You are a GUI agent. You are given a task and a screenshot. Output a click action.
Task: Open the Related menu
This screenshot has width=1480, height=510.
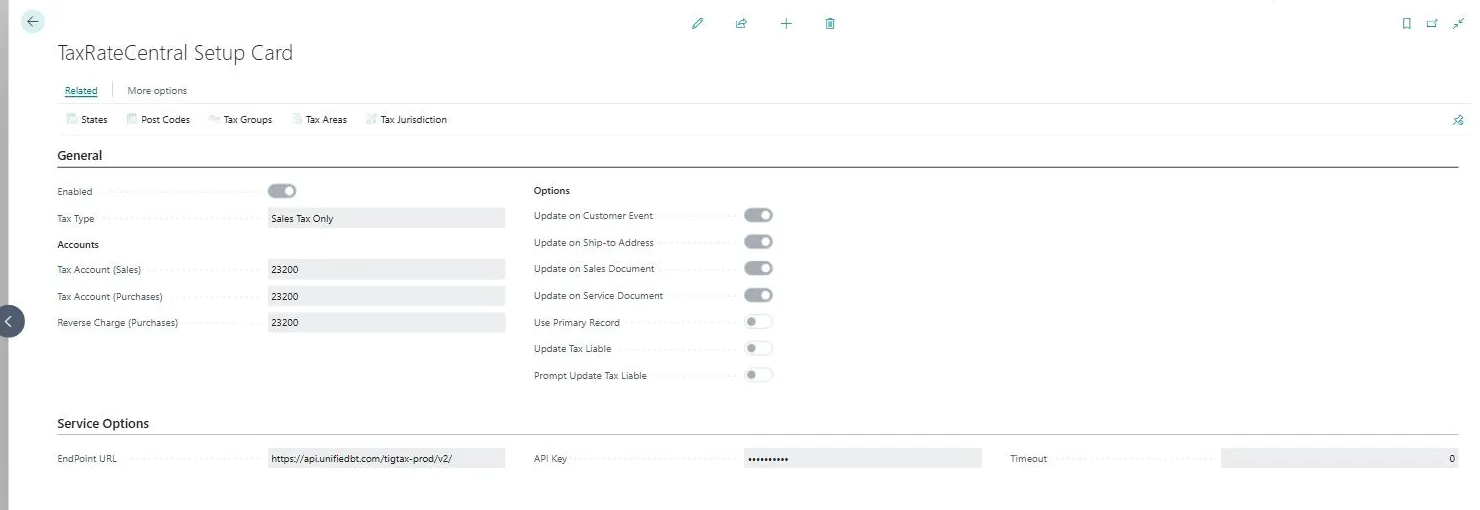click(x=81, y=91)
